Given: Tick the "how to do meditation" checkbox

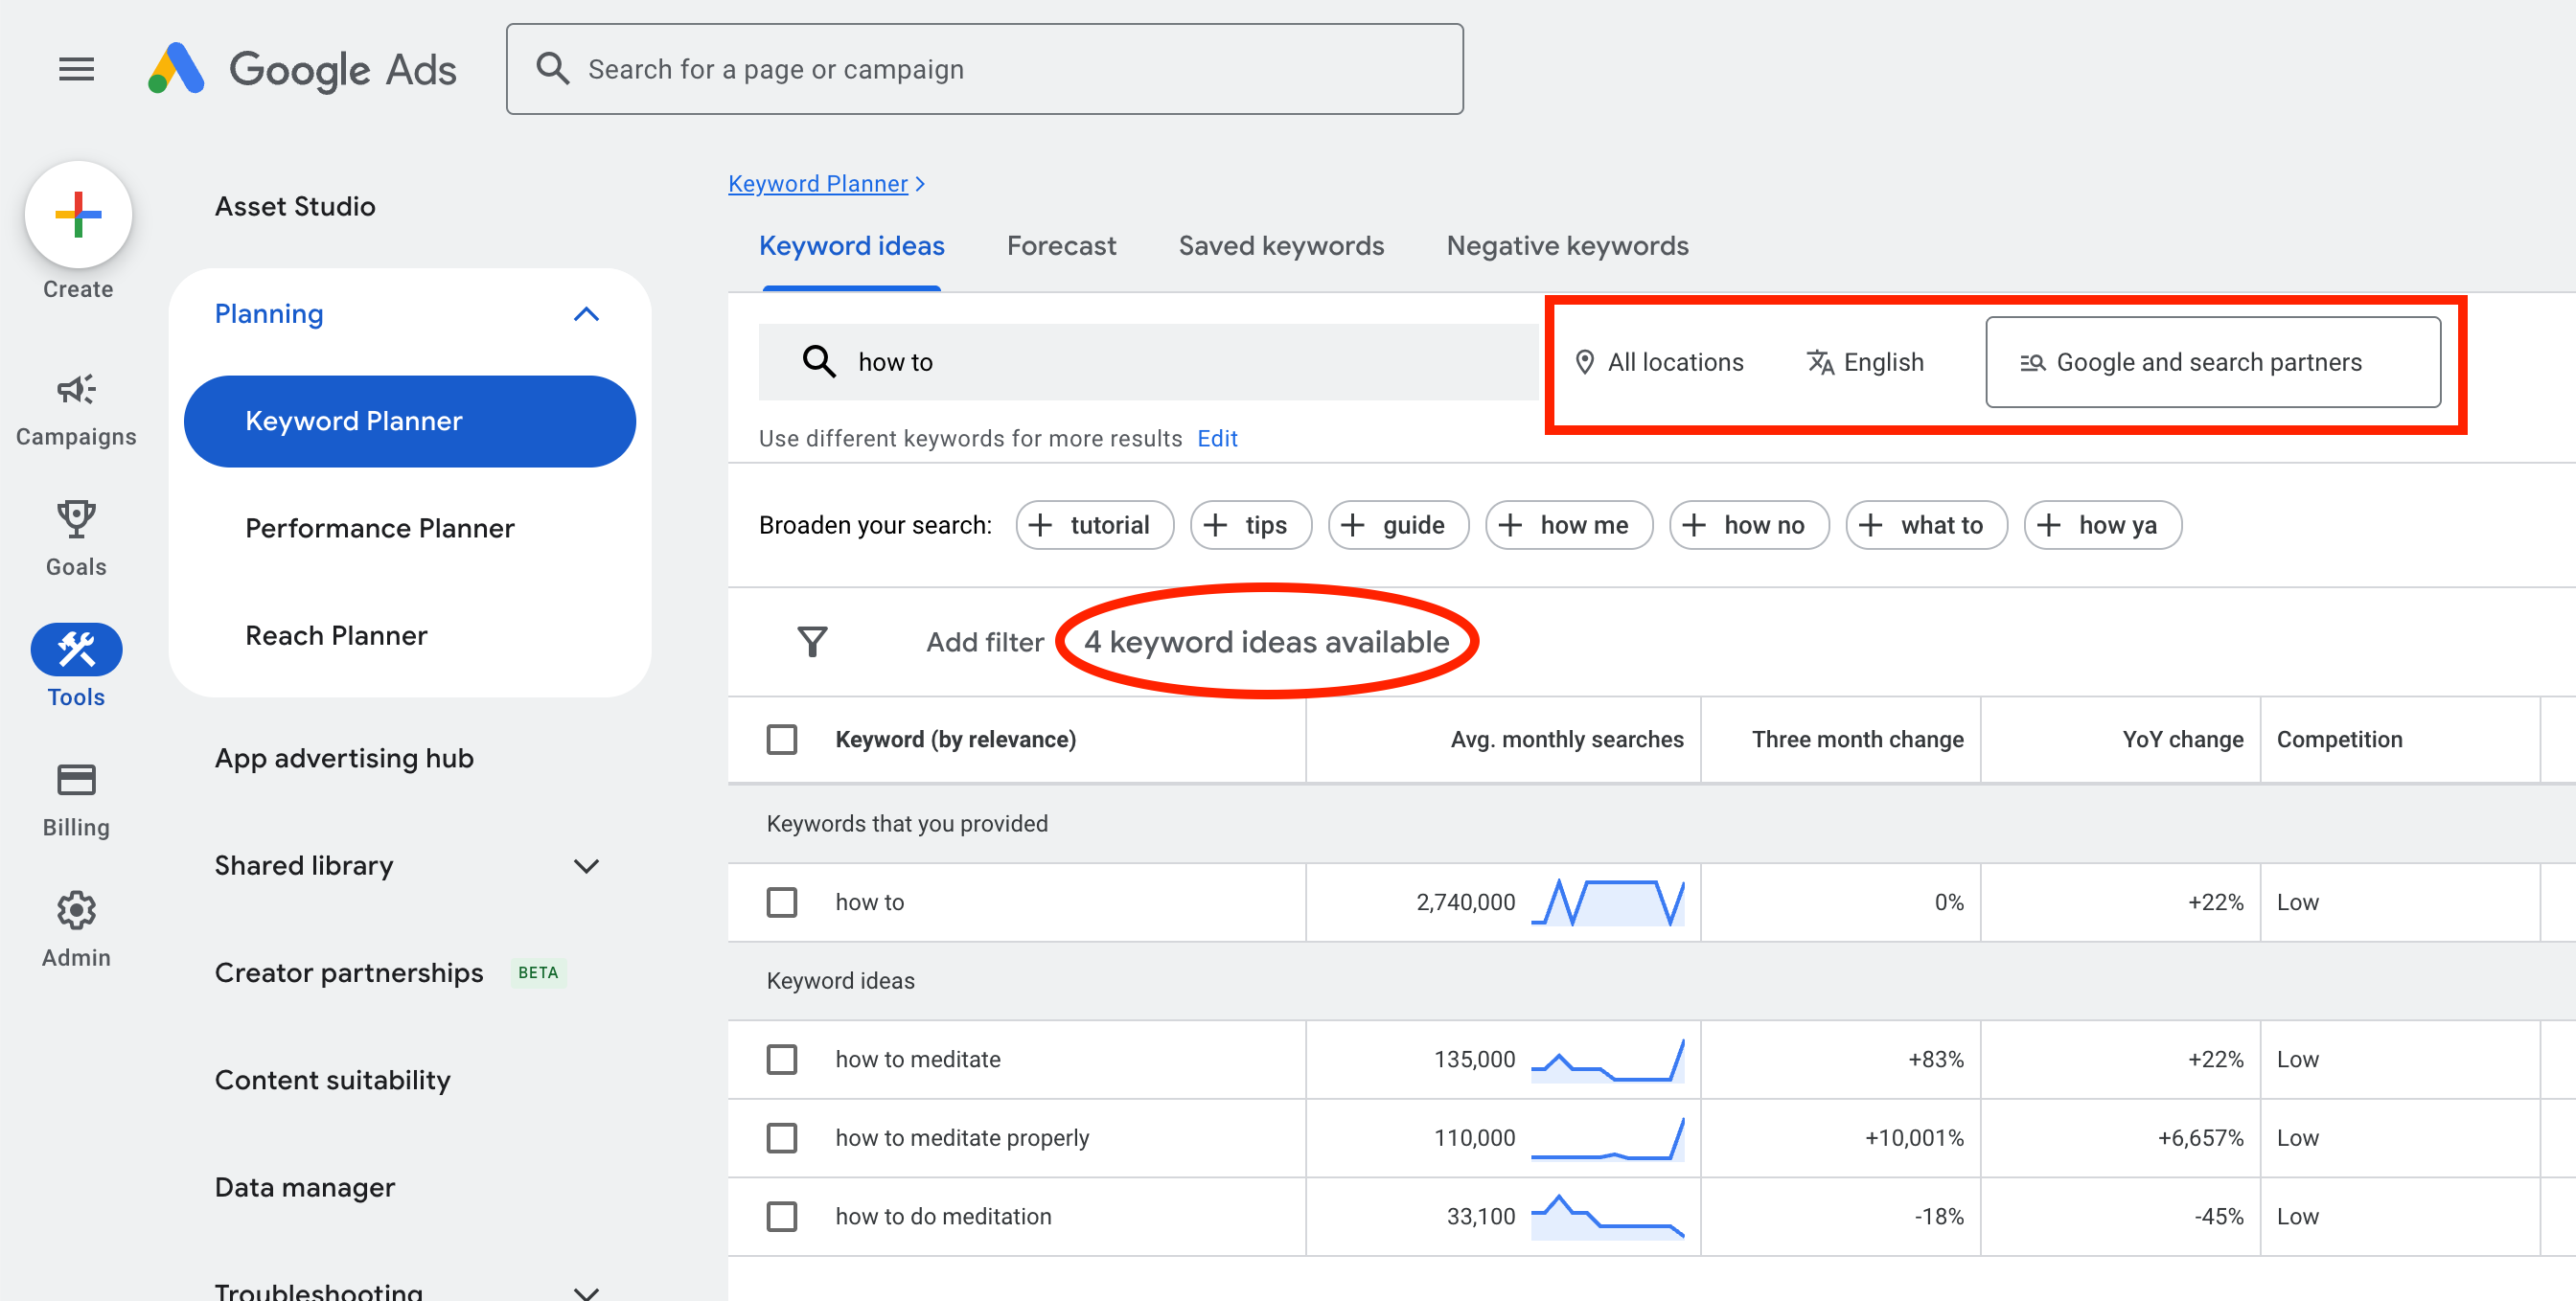Looking at the screenshot, I should click(x=781, y=1216).
